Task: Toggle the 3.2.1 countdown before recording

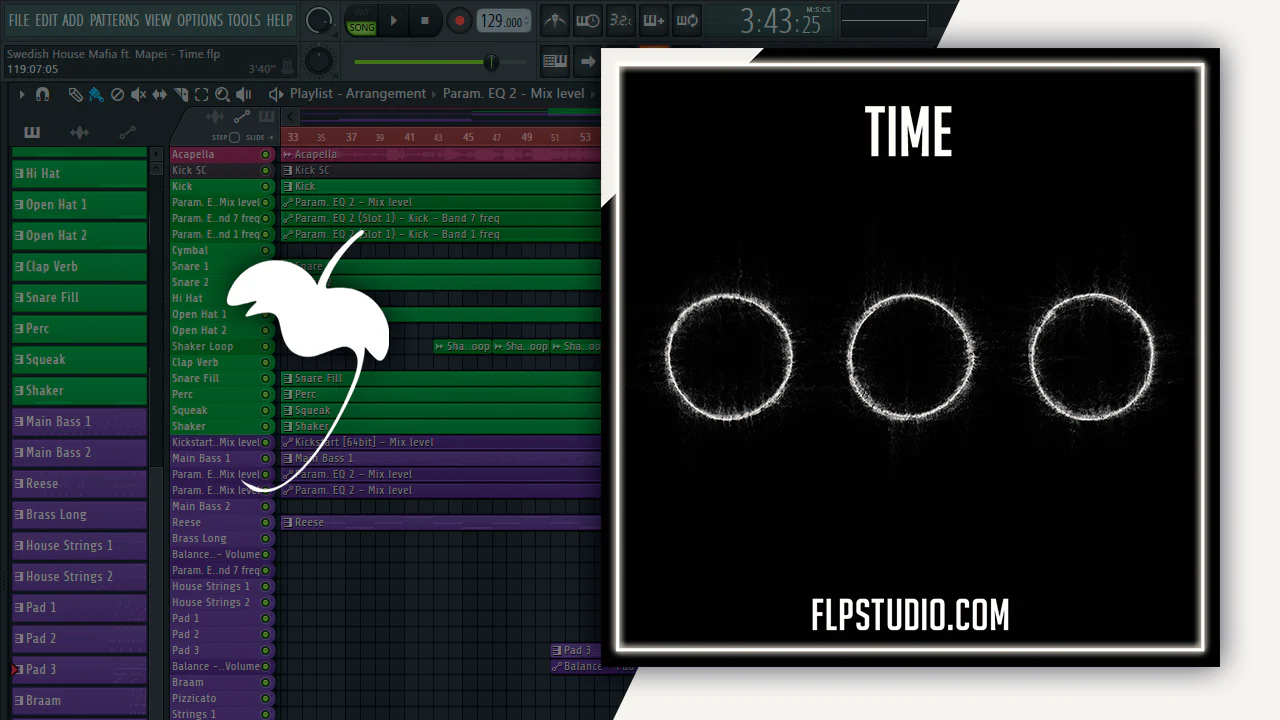Action: tap(620, 20)
